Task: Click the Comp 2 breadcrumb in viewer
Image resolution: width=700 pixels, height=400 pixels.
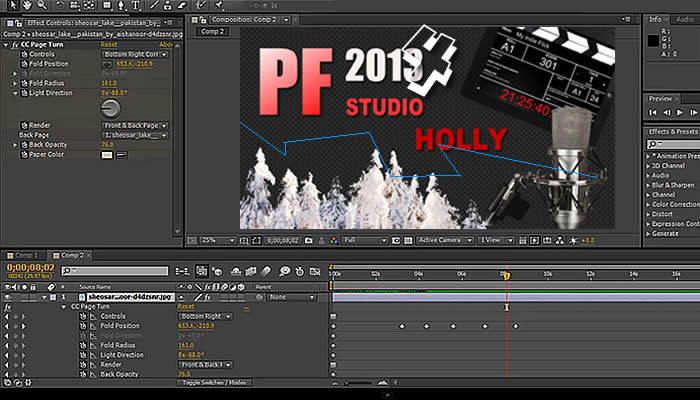Action: point(212,31)
